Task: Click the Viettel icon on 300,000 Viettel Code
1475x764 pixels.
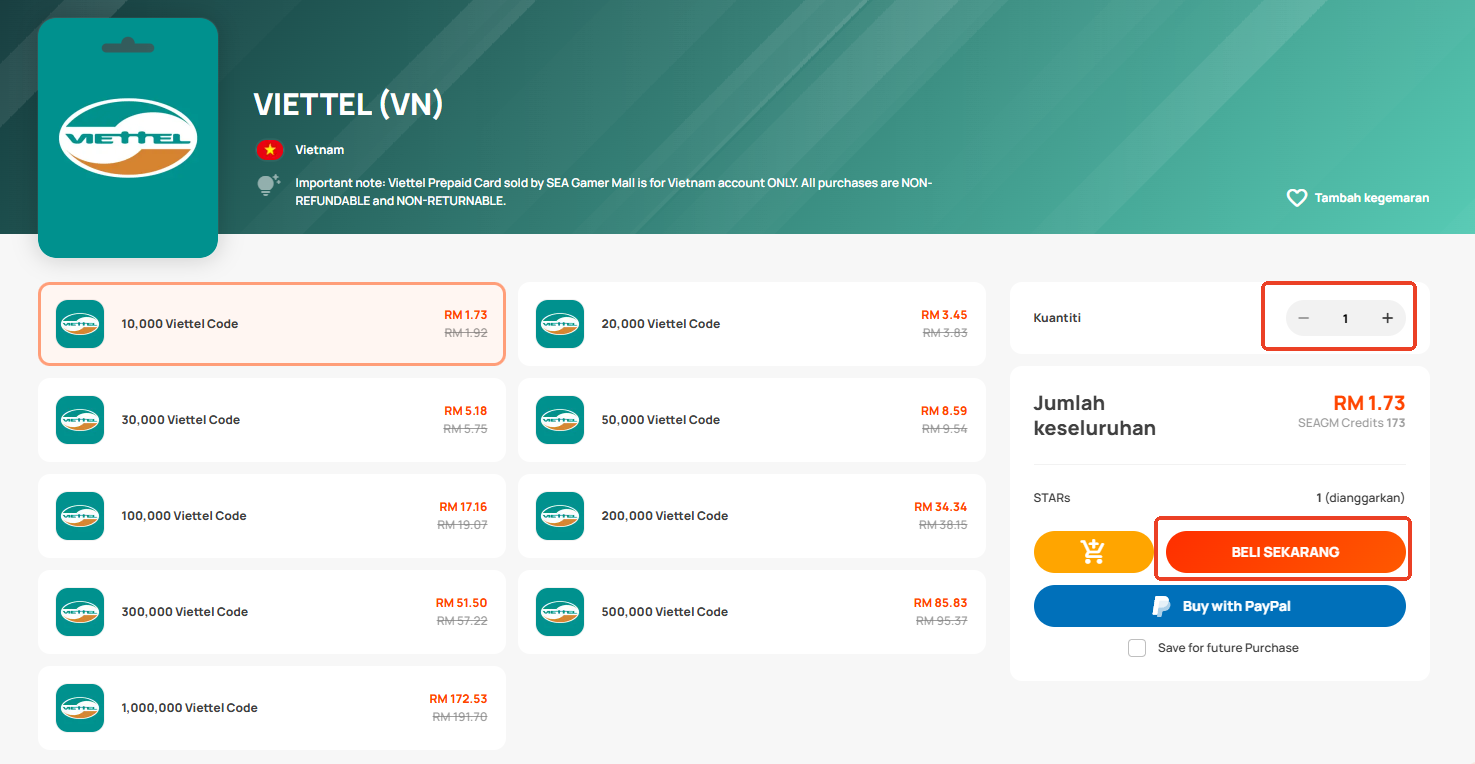Action: [x=80, y=612]
